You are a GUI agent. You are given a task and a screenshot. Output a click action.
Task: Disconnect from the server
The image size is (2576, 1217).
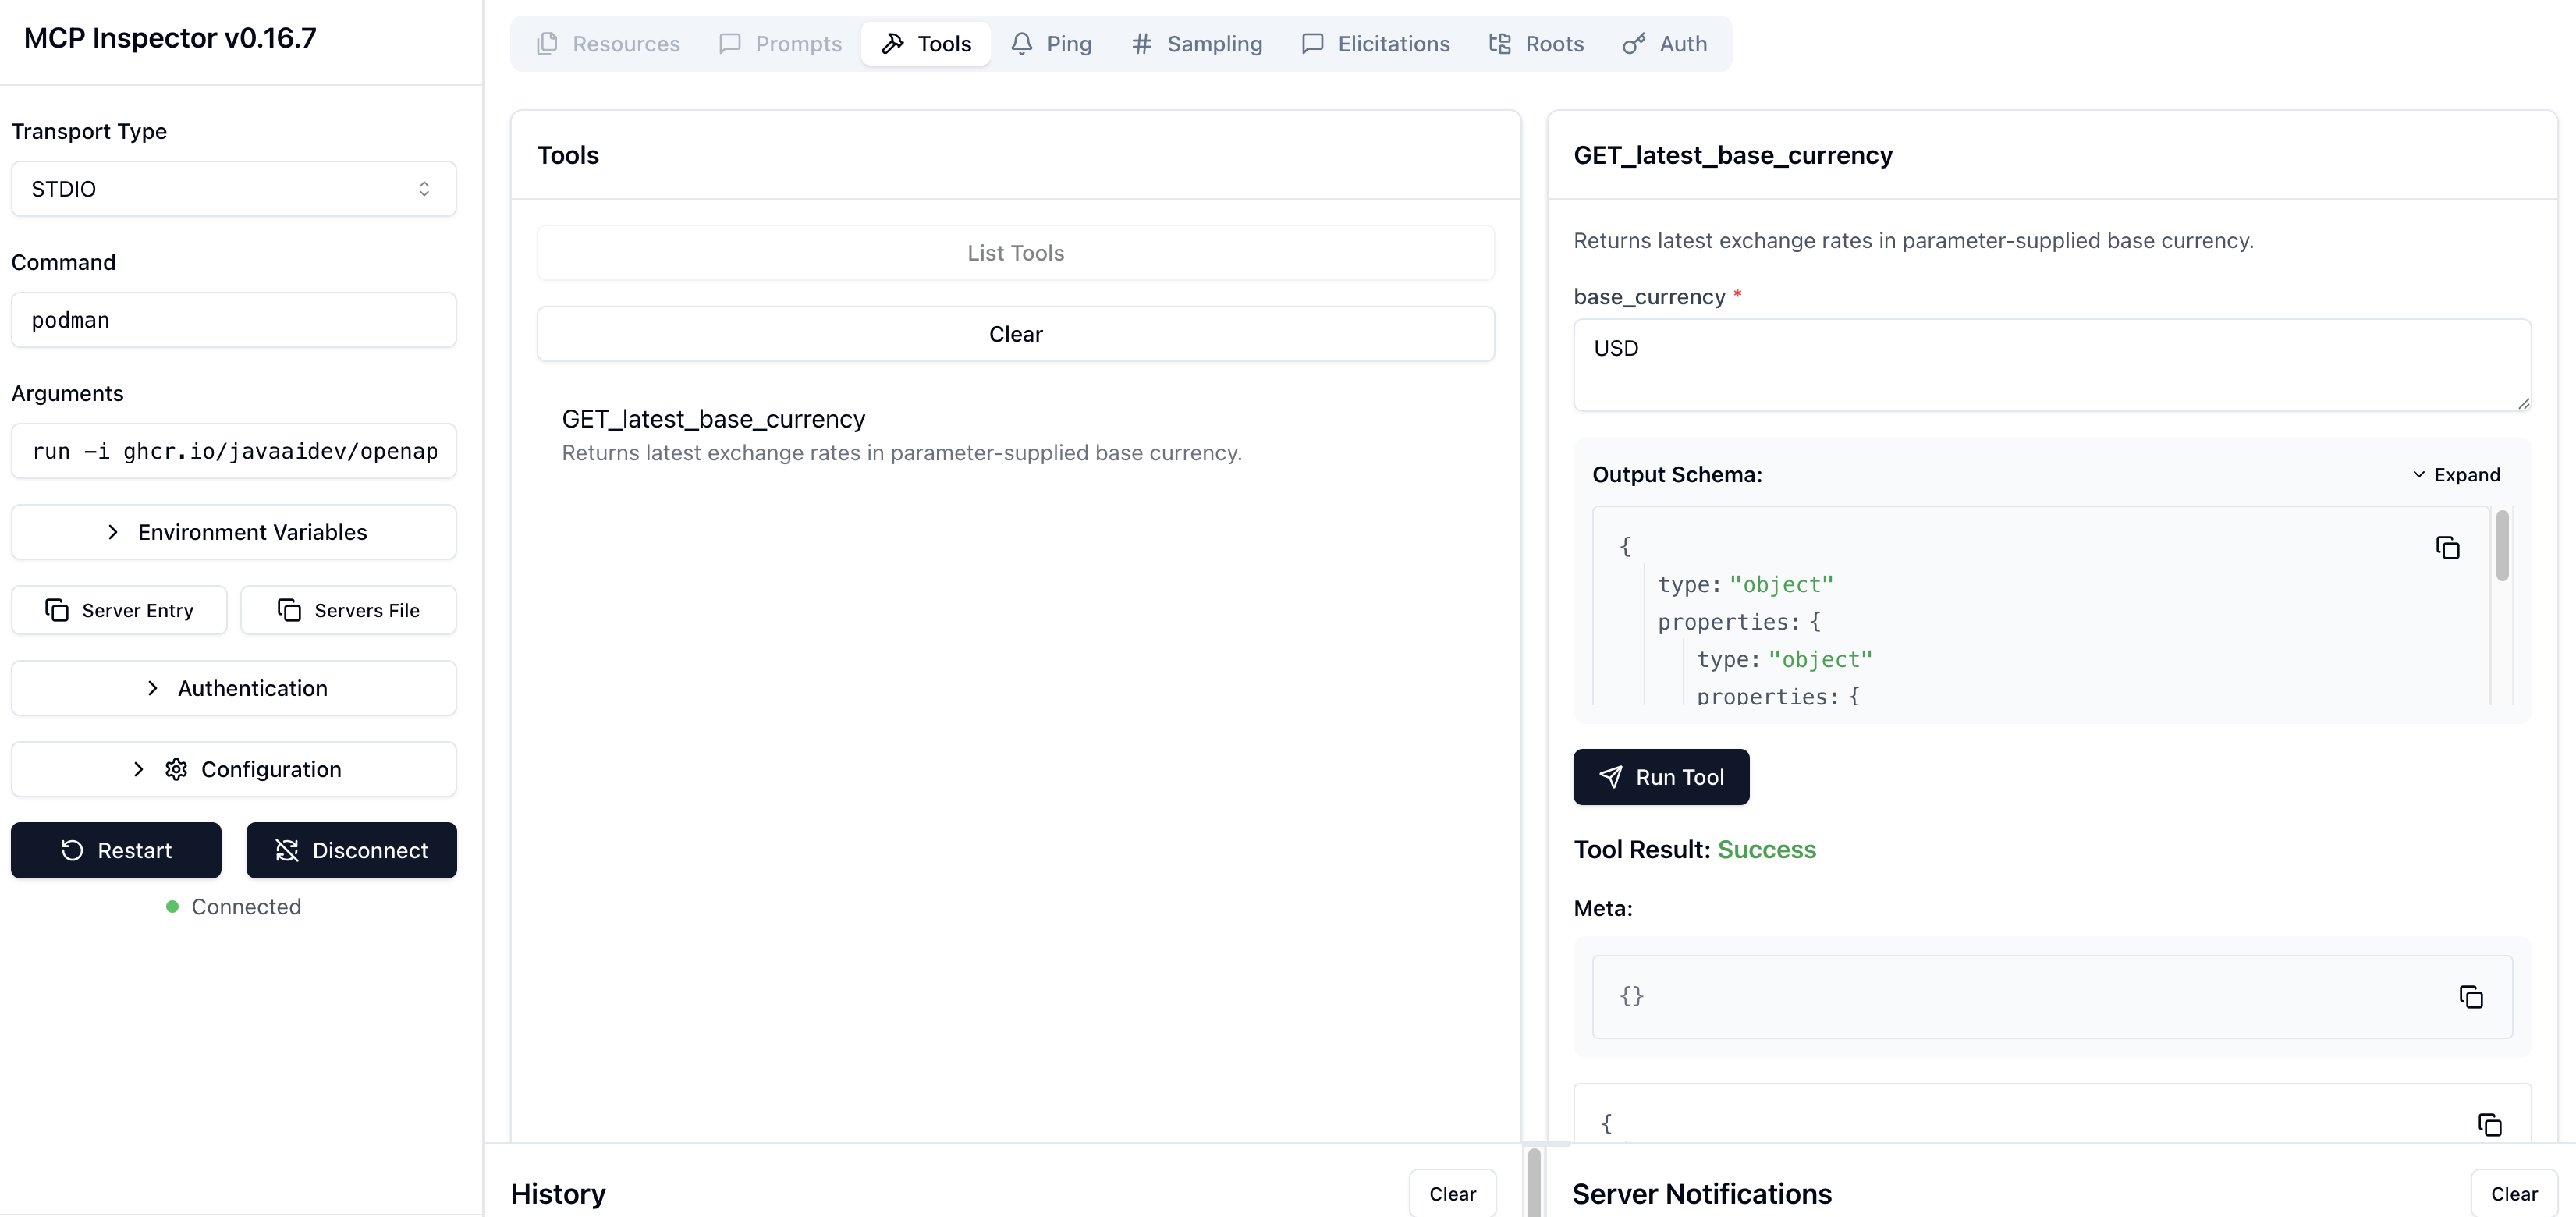[x=351, y=850]
